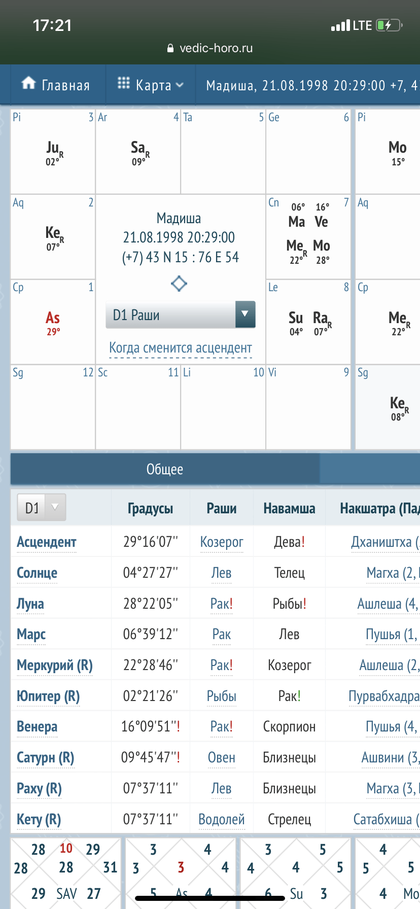Tap the lock icon beside vedic-horo.ru
This screenshot has height=909, width=420.
pyautogui.click(x=170, y=49)
